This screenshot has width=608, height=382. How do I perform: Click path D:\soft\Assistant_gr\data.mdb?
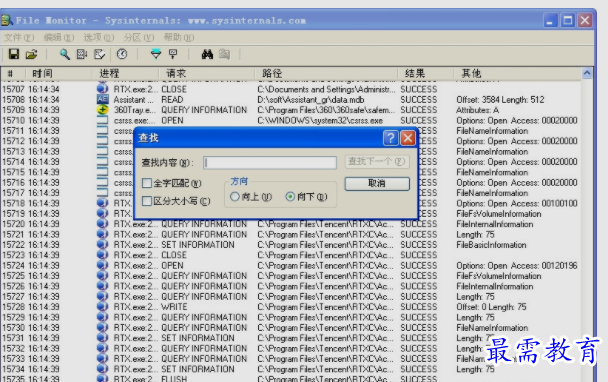[x=311, y=100]
